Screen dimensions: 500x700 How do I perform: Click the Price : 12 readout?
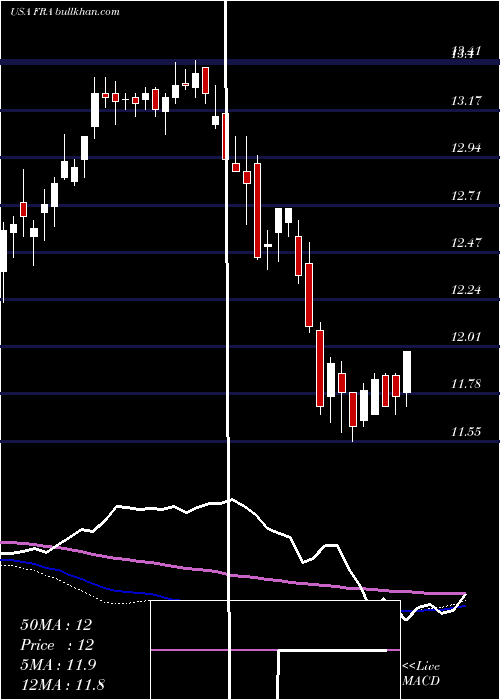pos(57,645)
